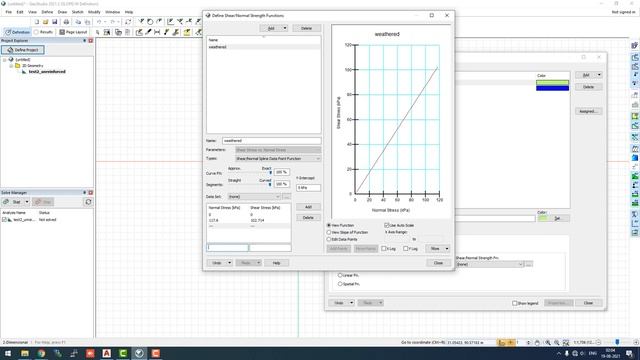Click the Define Project button

coord(23,50)
